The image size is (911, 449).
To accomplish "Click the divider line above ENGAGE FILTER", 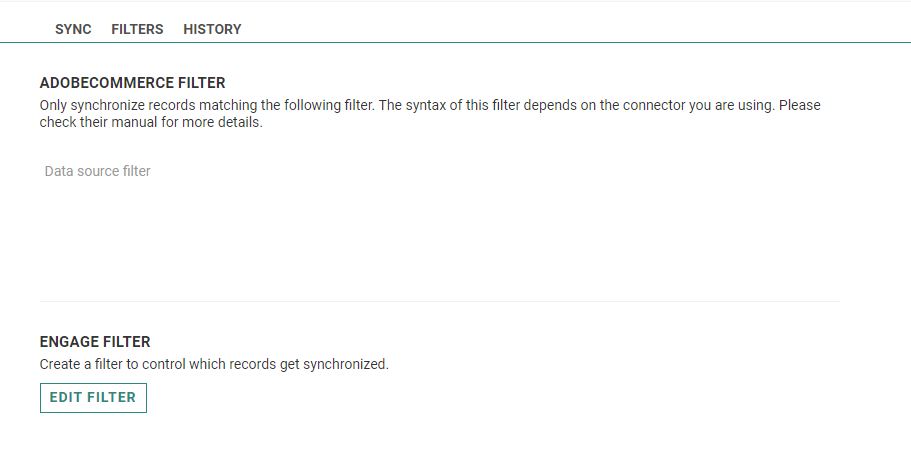I will (x=440, y=301).
